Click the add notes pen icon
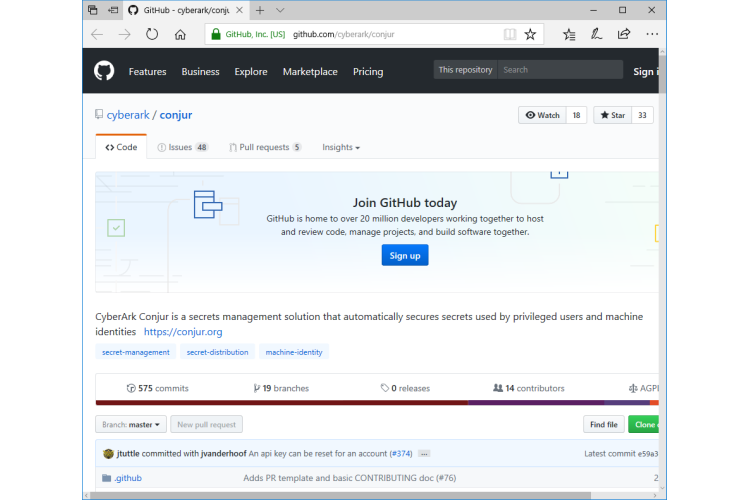Image resolution: width=750 pixels, height=500 pixels. 597,34
